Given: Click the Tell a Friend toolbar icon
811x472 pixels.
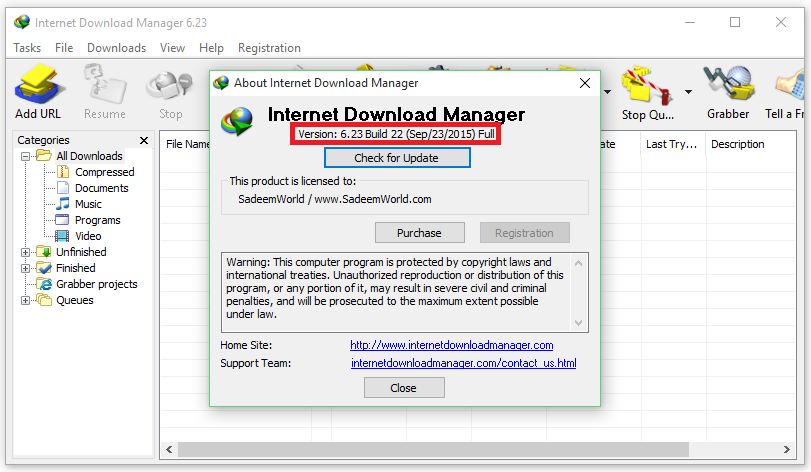Looking at the screenshot, I should [790, 85].
